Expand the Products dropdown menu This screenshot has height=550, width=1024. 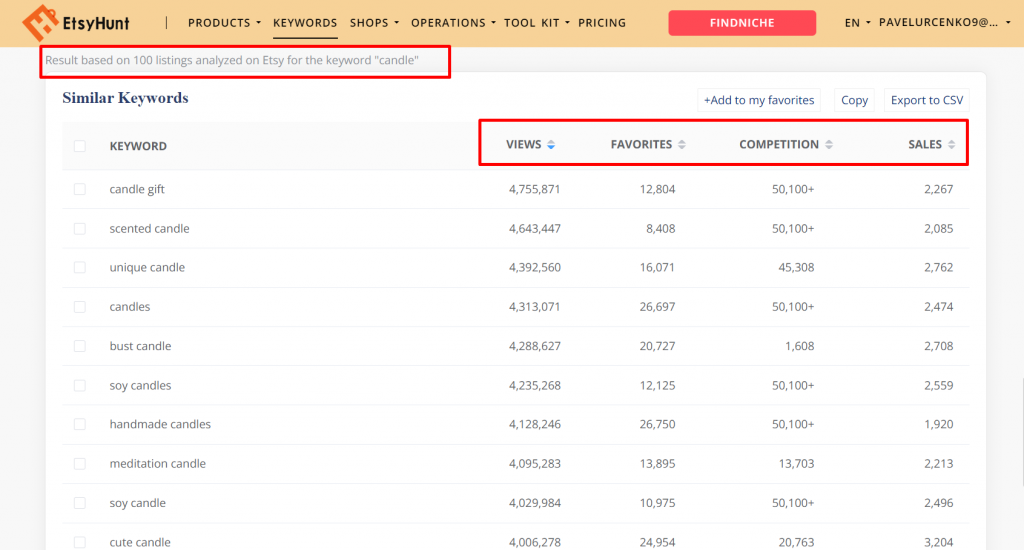(224, 22)
